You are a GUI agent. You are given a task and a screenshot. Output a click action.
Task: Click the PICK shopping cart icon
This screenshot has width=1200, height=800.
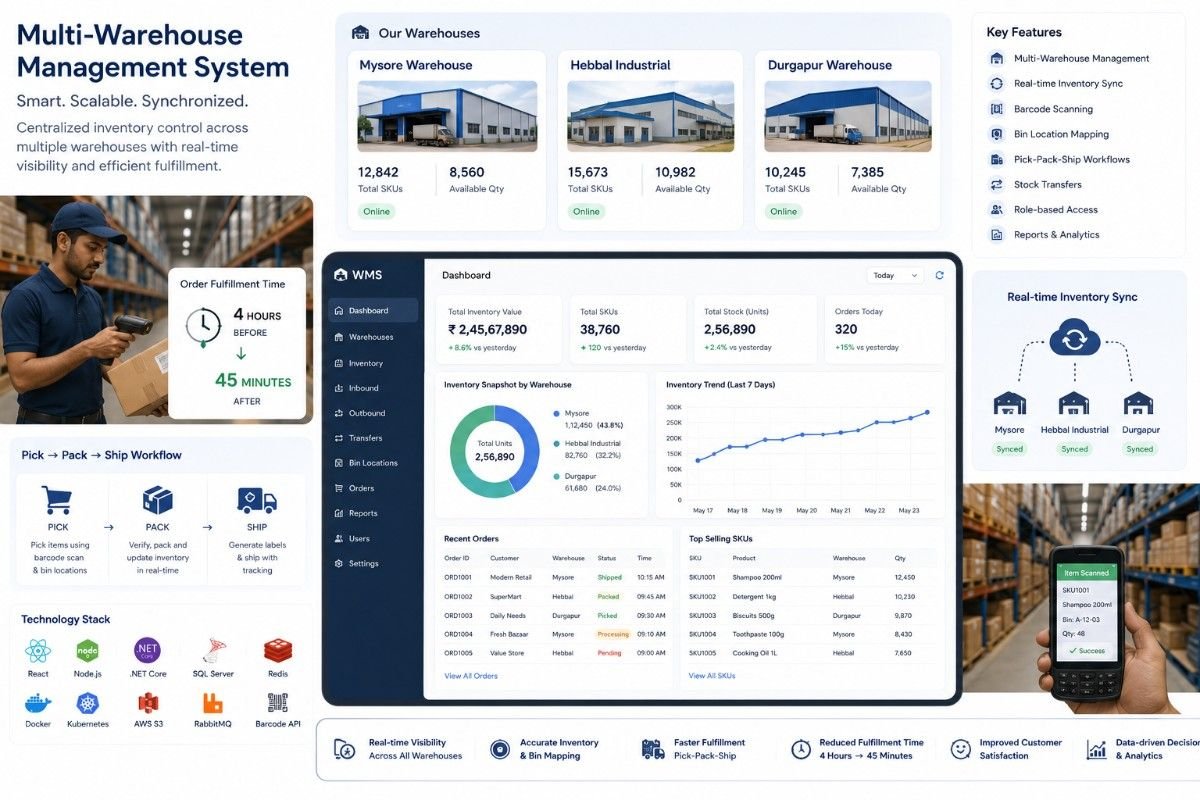(58, 500)
